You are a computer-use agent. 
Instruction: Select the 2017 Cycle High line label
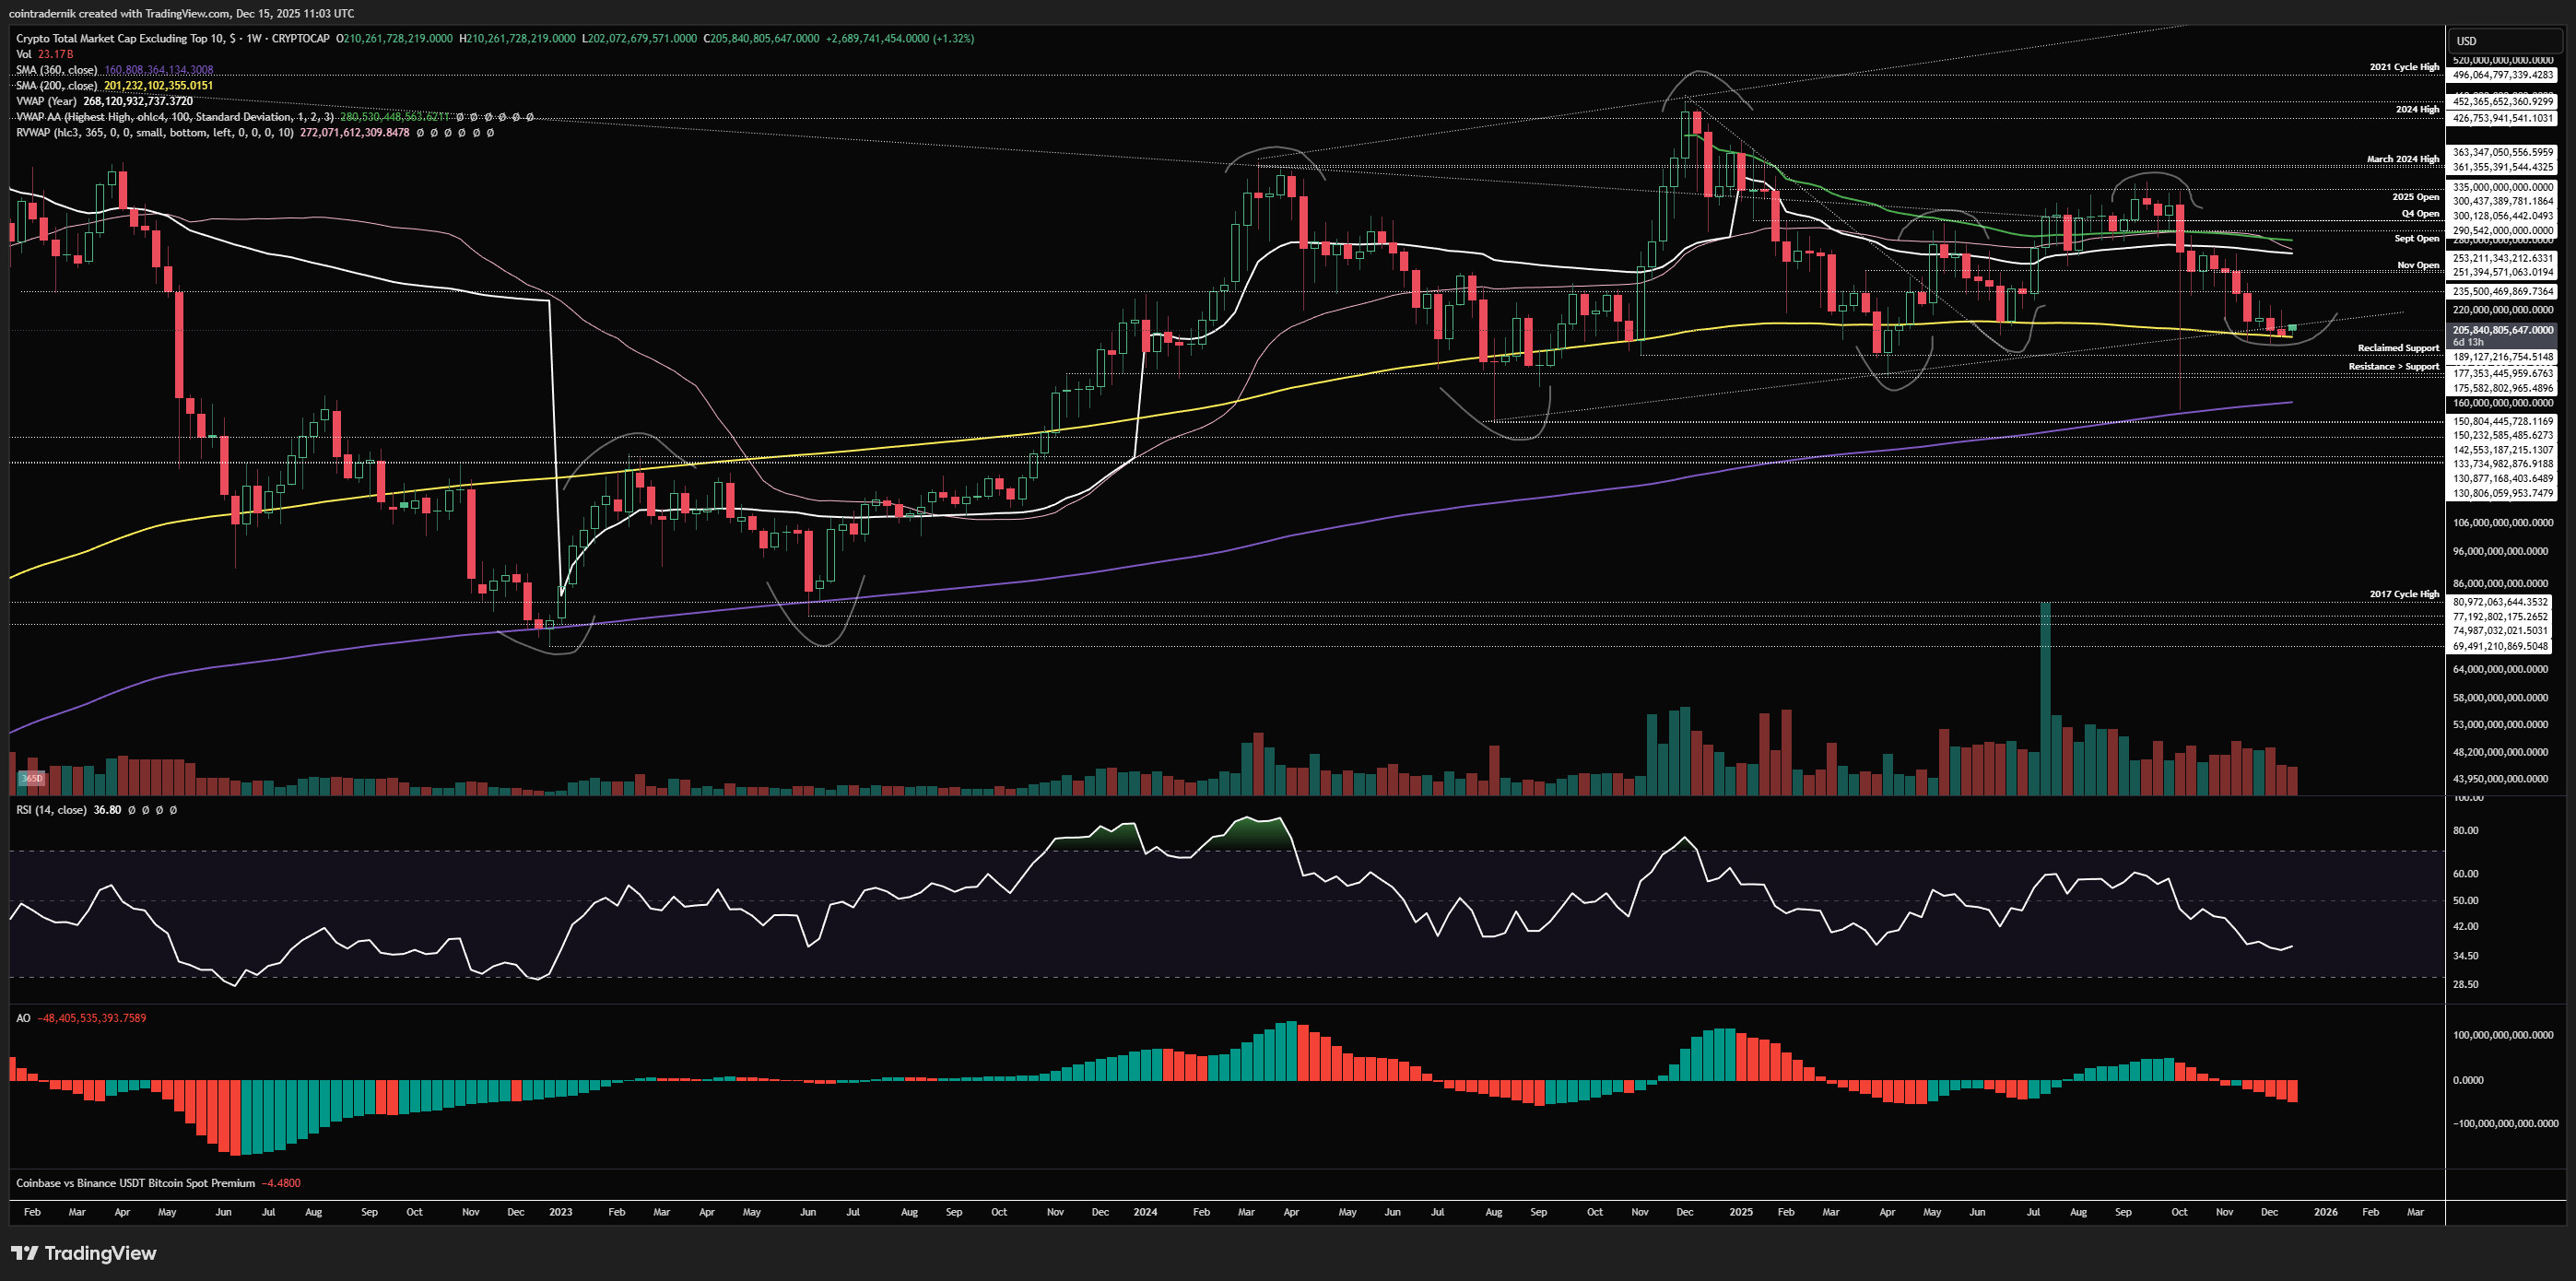click(2403, 594)
